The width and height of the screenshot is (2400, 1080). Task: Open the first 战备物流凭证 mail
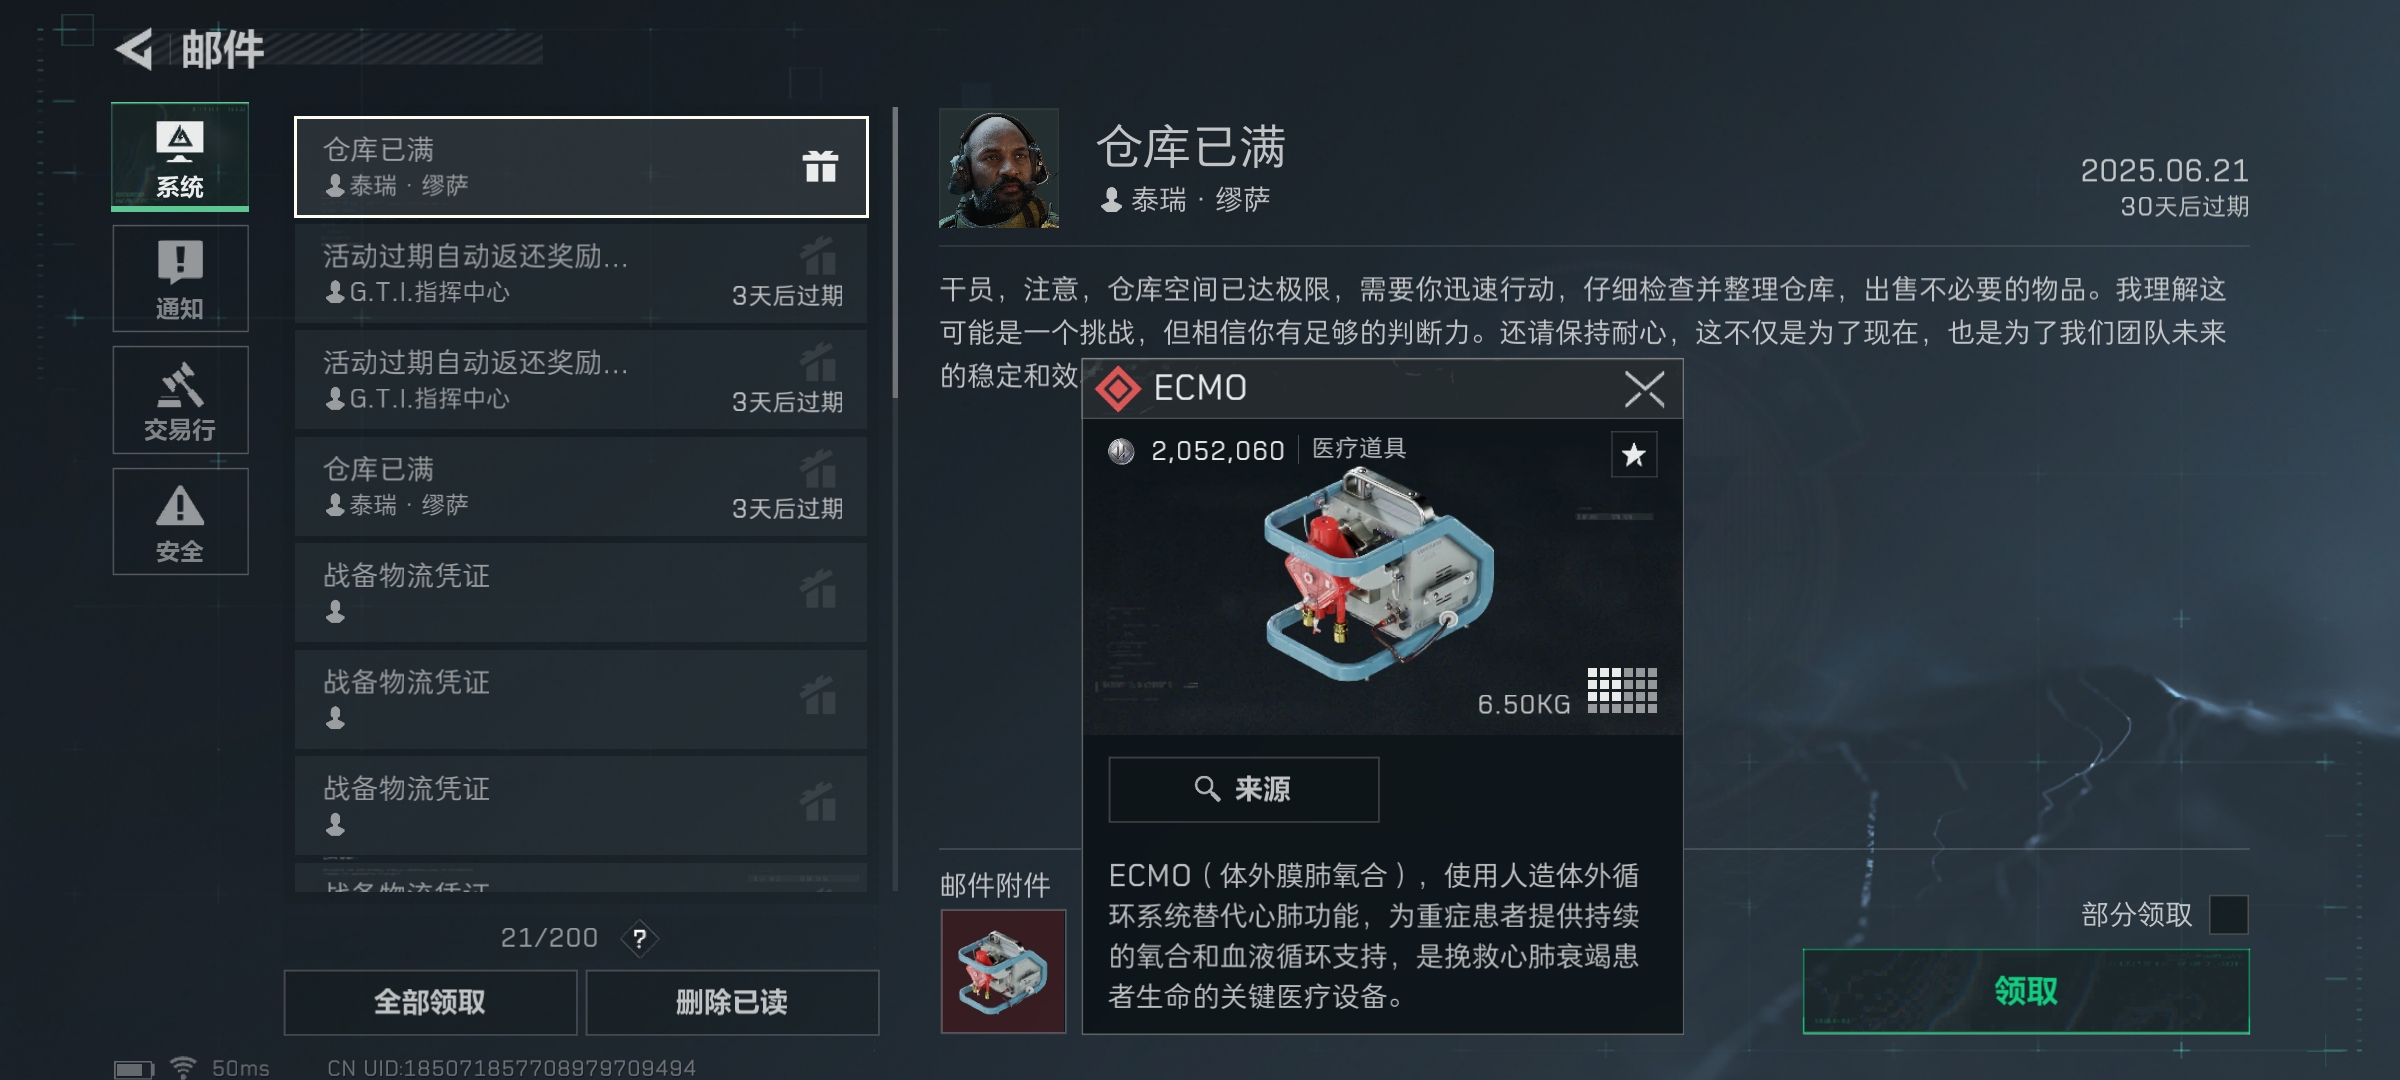(581, 593)
